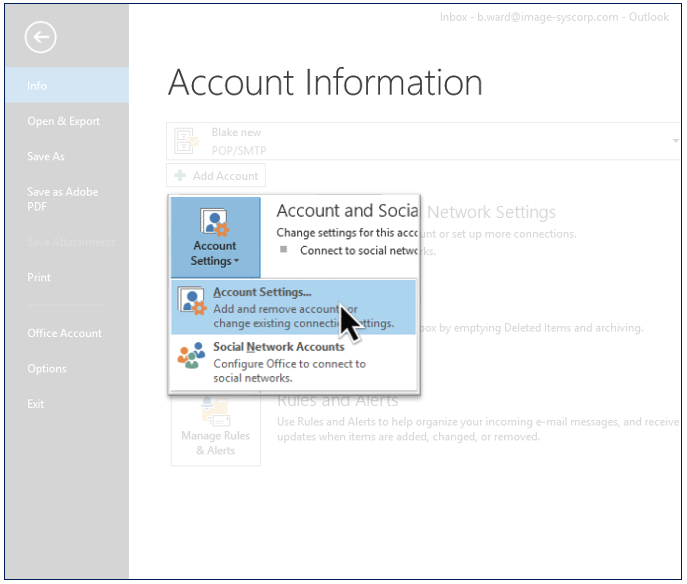Go to the Print page
This screenshot has height=584, width=687.
pos(39,277)
